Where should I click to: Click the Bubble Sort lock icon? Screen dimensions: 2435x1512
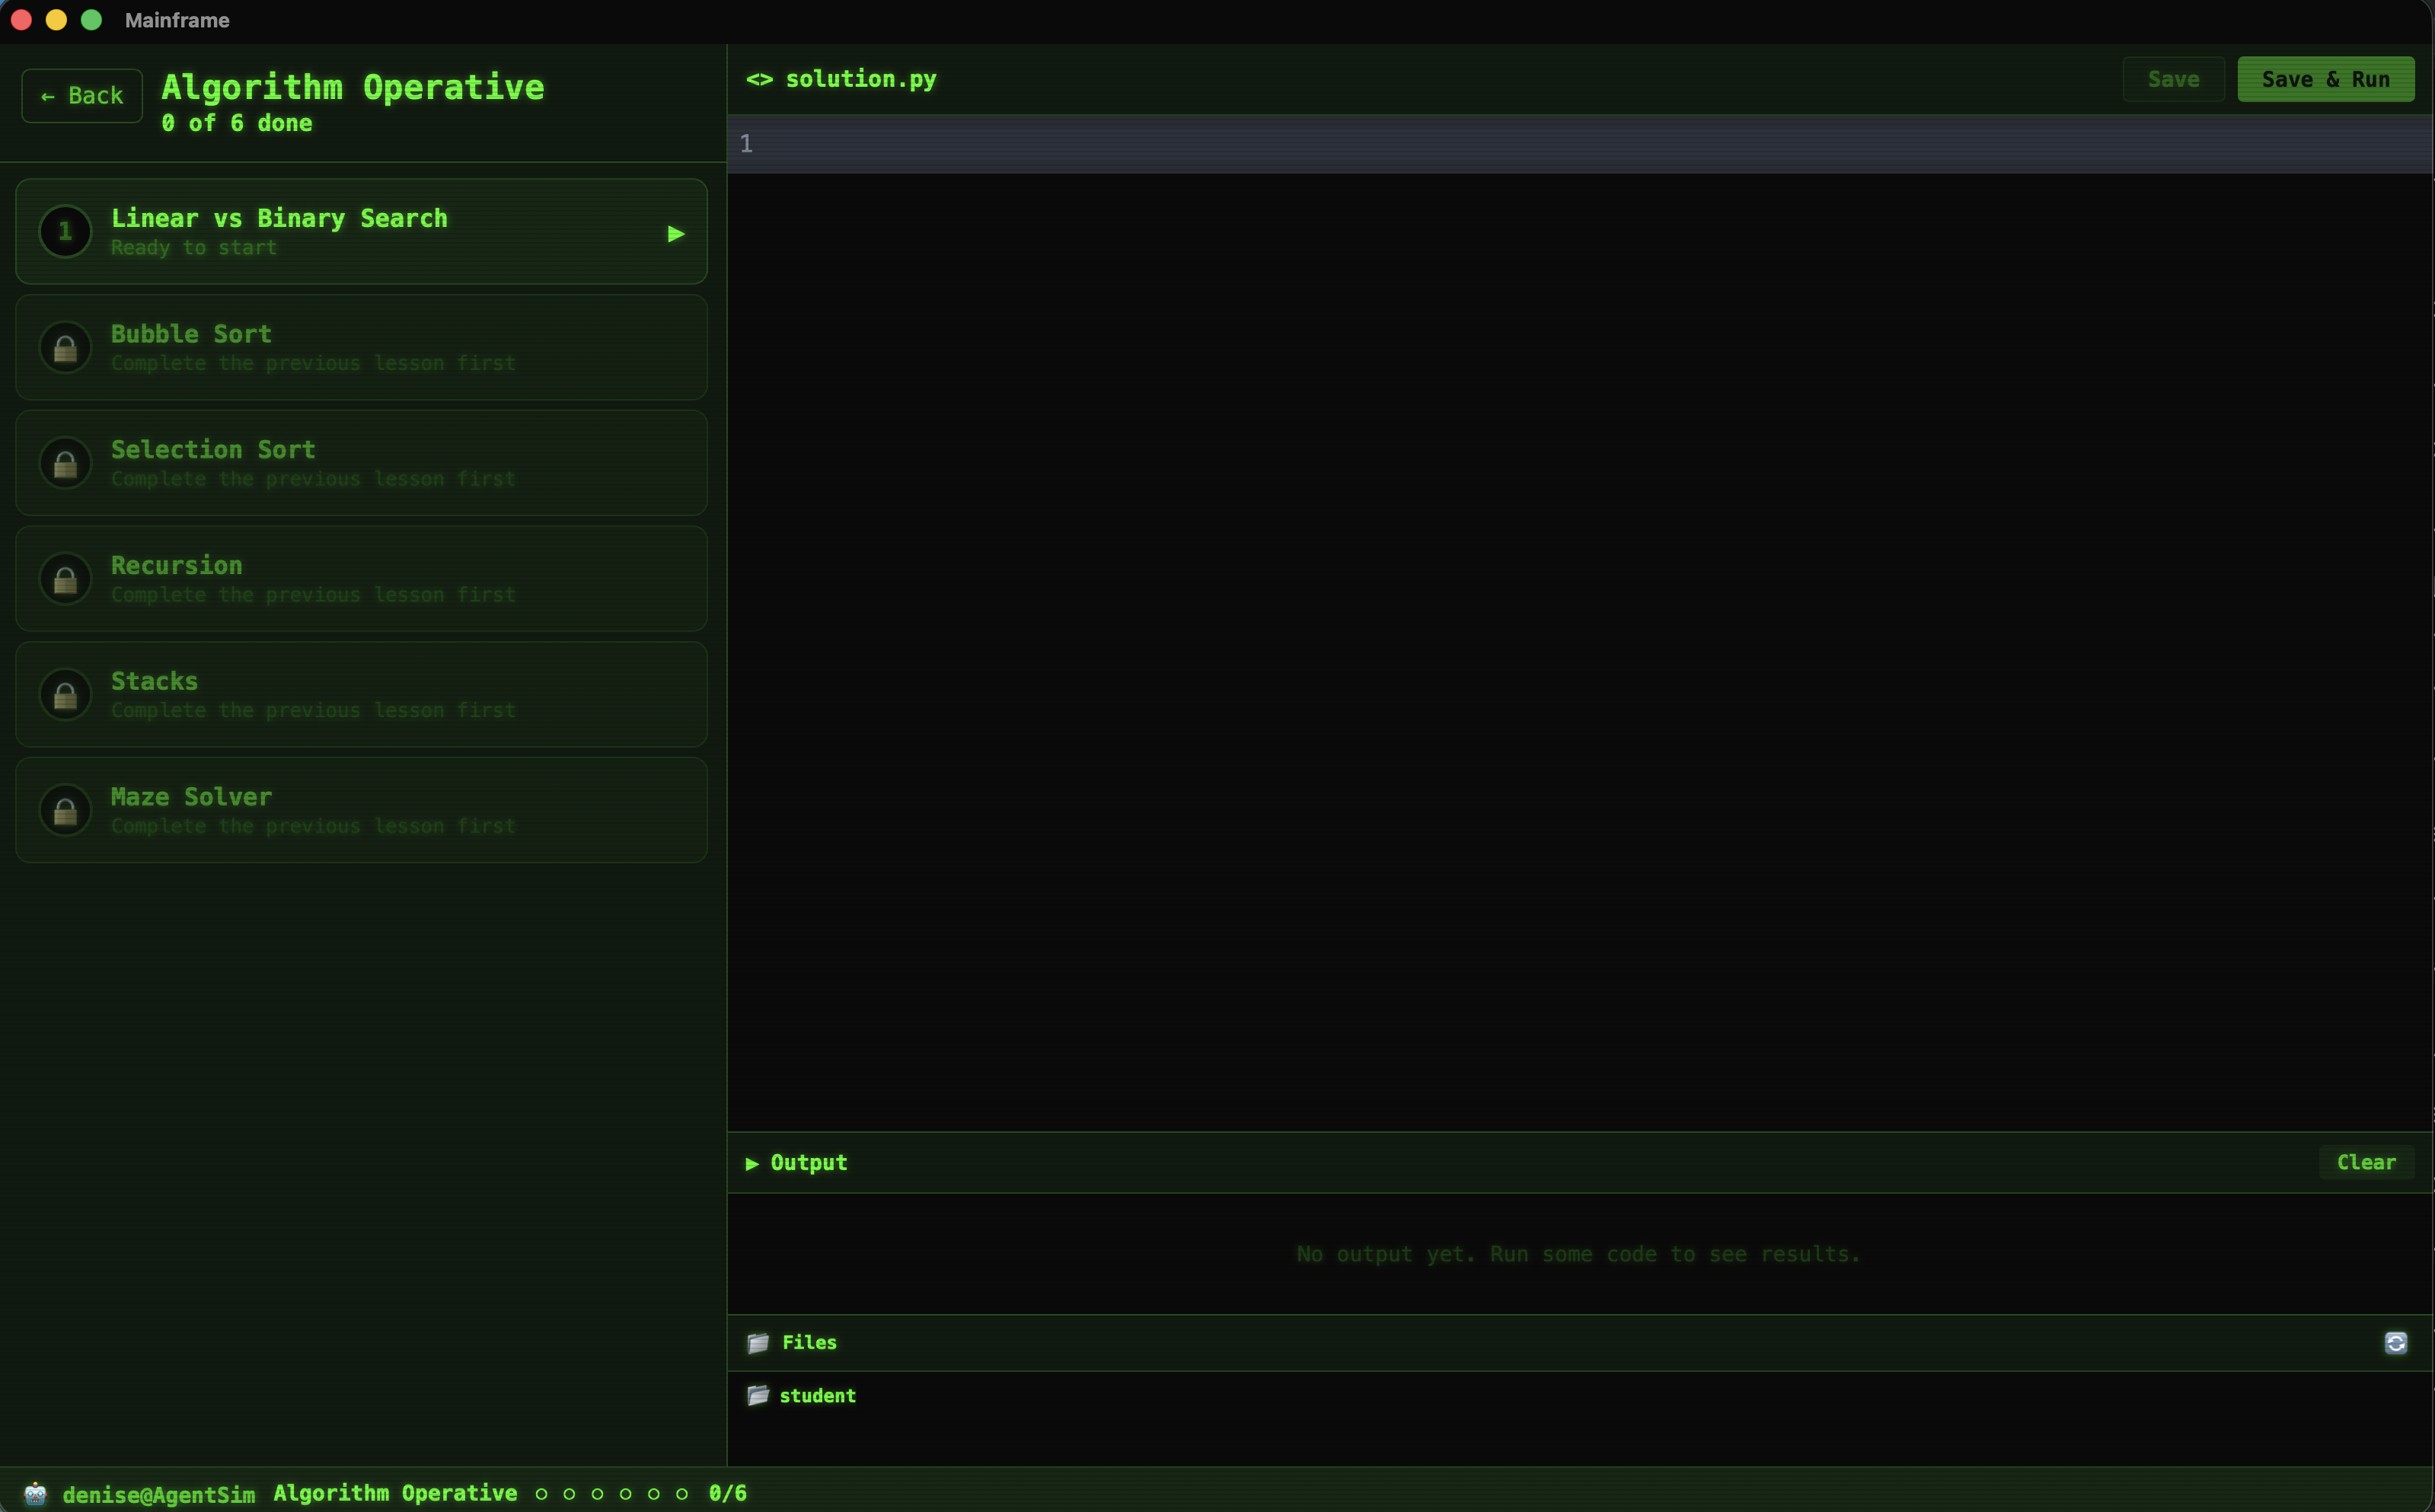(65, 348)
